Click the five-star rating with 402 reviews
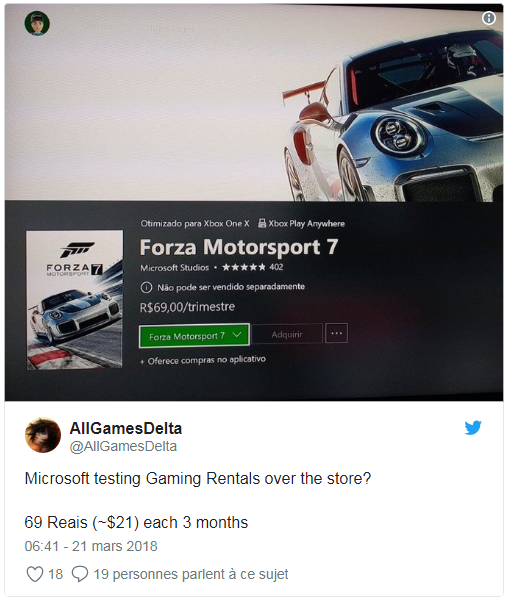 point(253,267)
